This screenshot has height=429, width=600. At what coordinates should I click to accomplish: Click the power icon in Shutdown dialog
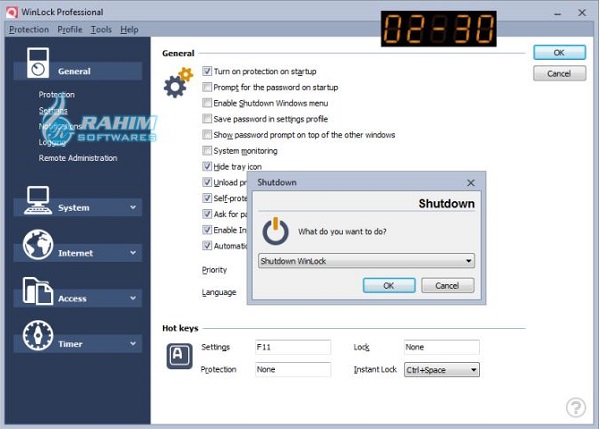[275, 231]
